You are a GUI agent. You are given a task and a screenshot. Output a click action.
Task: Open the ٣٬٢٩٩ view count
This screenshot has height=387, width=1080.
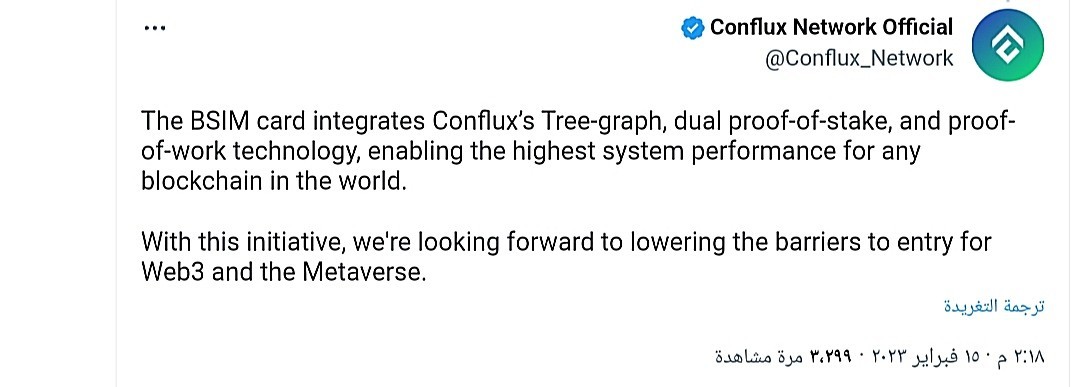(x=831, y=357)
